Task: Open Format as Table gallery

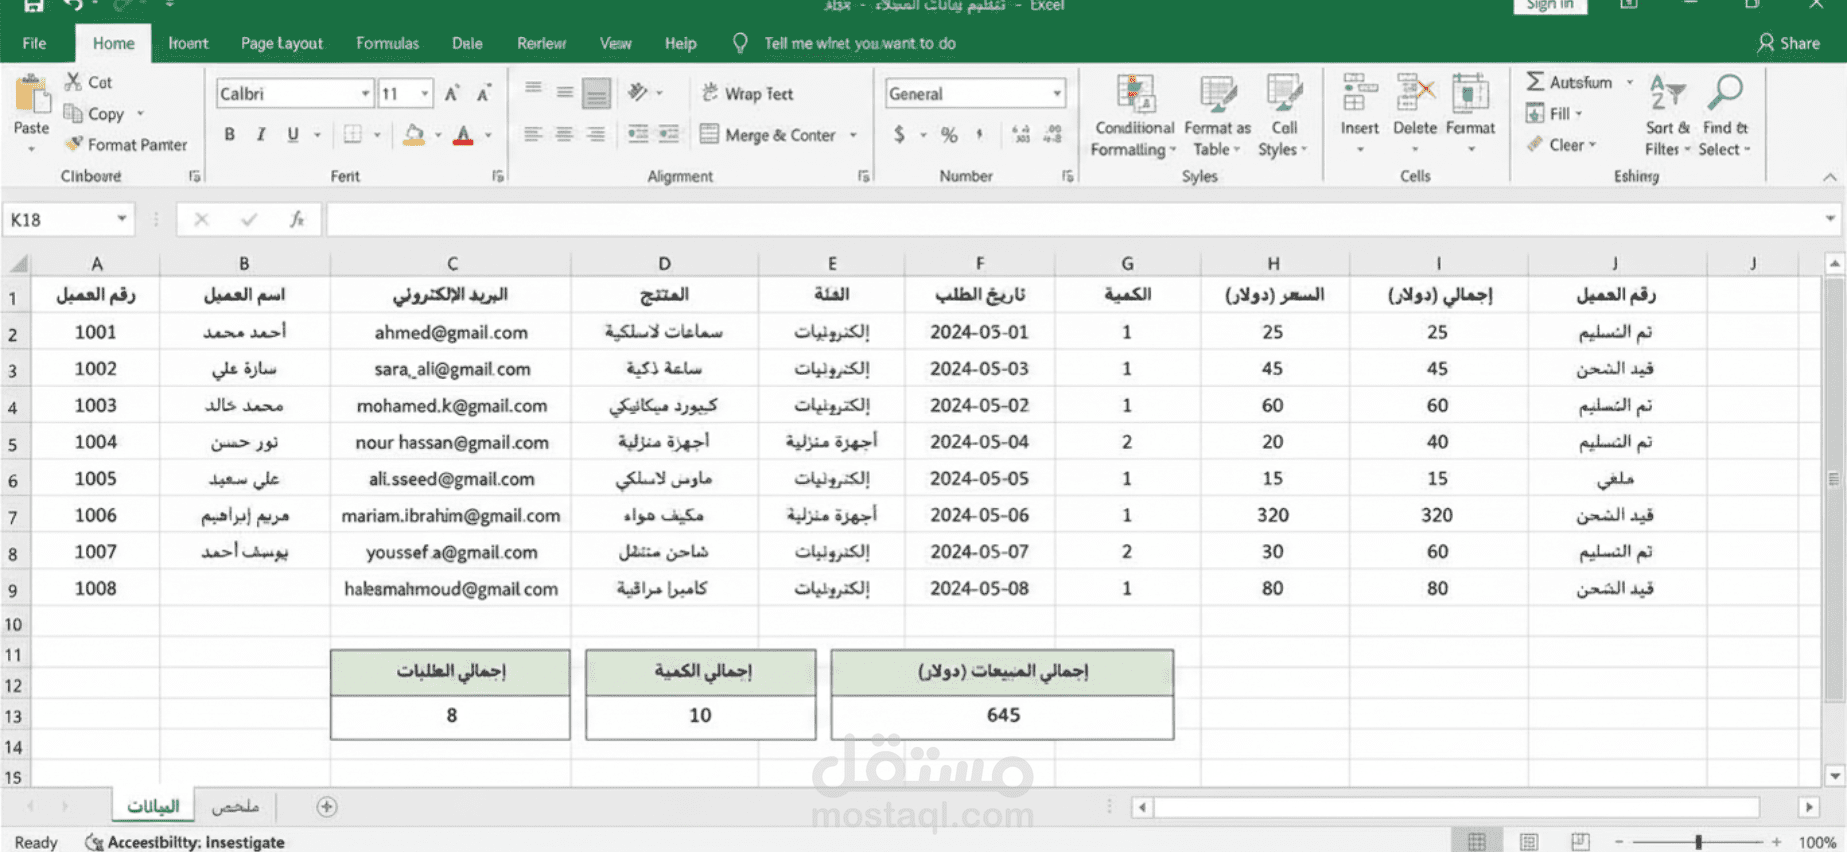Action: 1217,115
